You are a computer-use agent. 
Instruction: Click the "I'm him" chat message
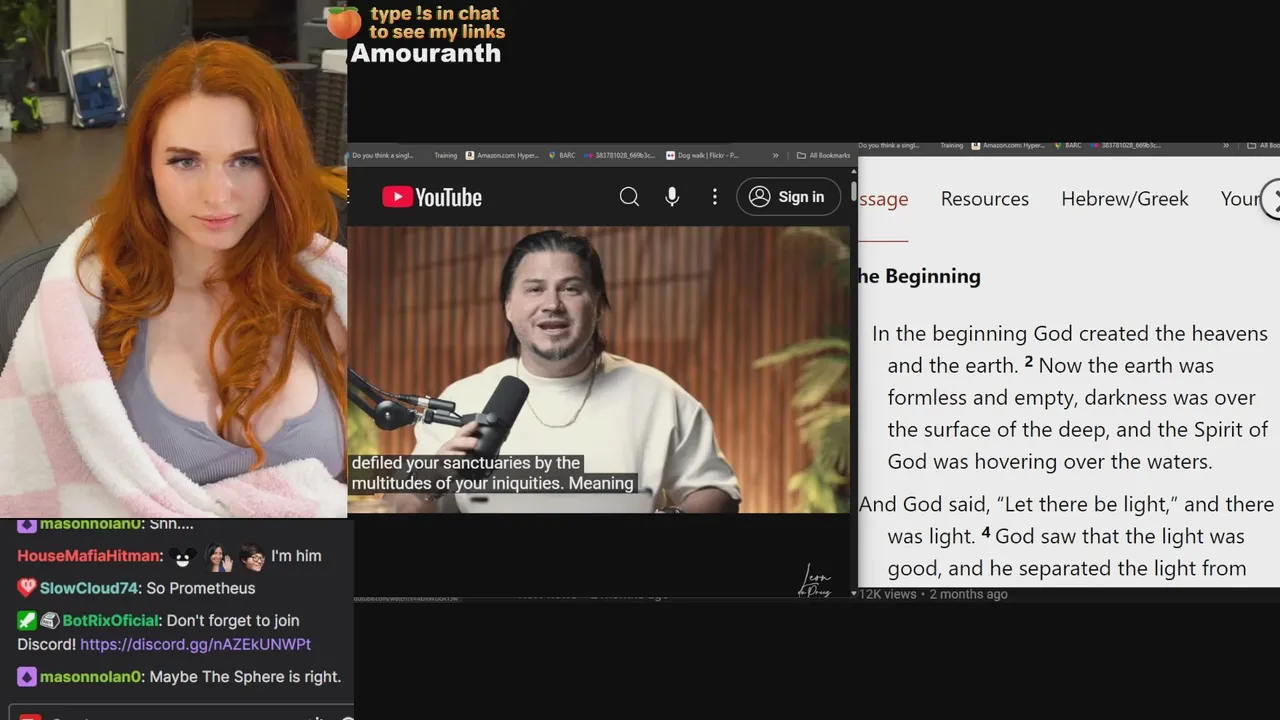click(x=296, y=556)
